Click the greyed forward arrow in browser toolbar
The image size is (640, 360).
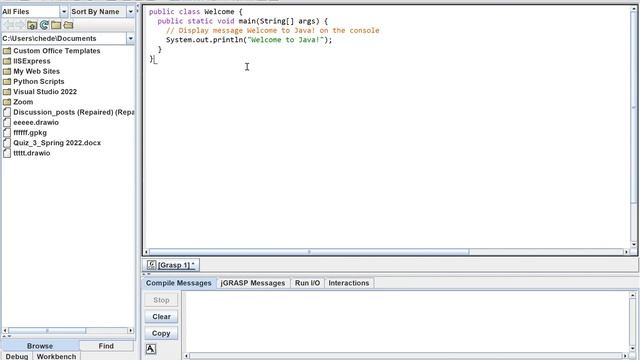coord(20,25)
